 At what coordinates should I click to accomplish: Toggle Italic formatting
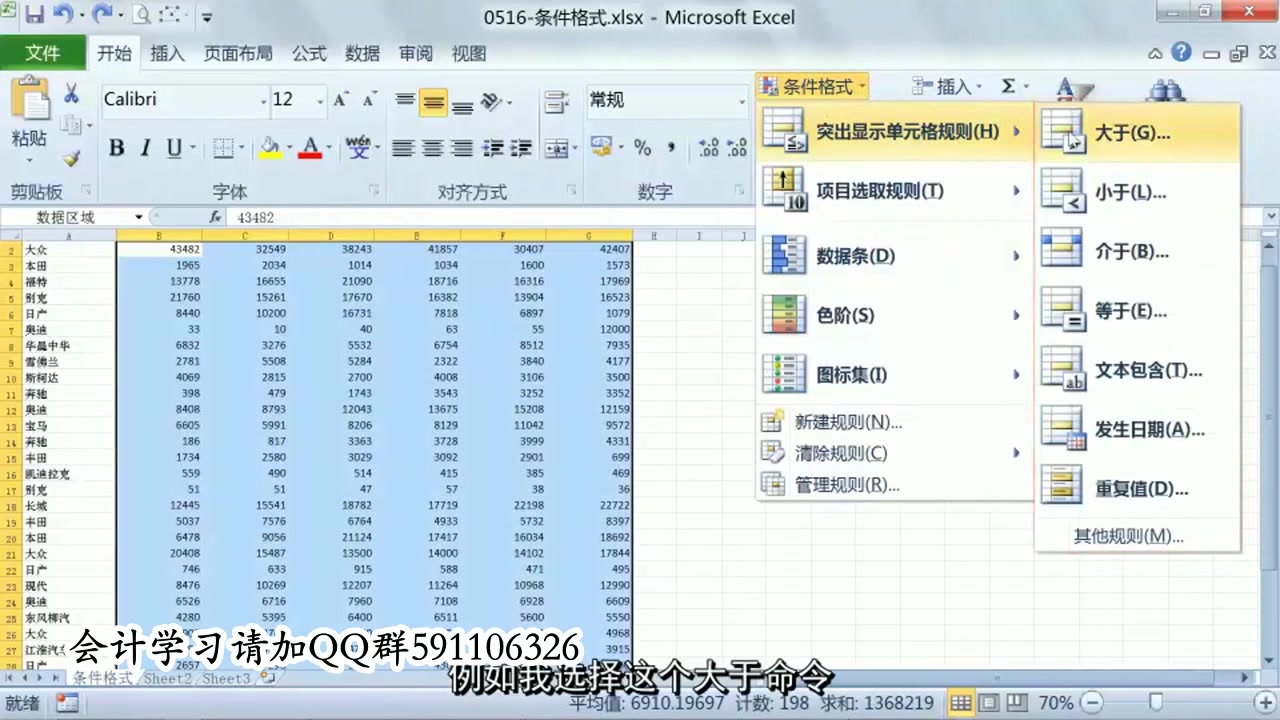pos(145,148)
